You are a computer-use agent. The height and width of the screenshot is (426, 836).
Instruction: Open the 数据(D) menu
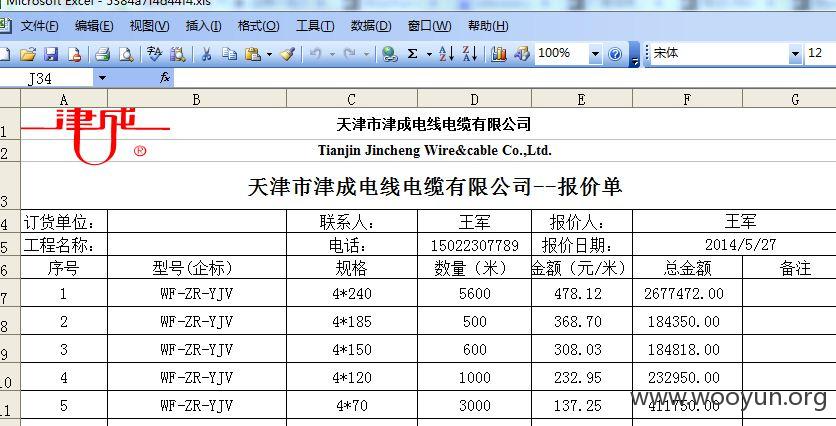click(x=371, y=26)
